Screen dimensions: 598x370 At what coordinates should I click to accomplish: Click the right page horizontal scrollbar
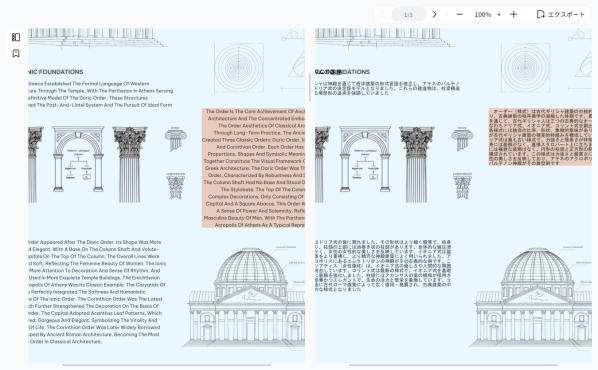[453, 365]
